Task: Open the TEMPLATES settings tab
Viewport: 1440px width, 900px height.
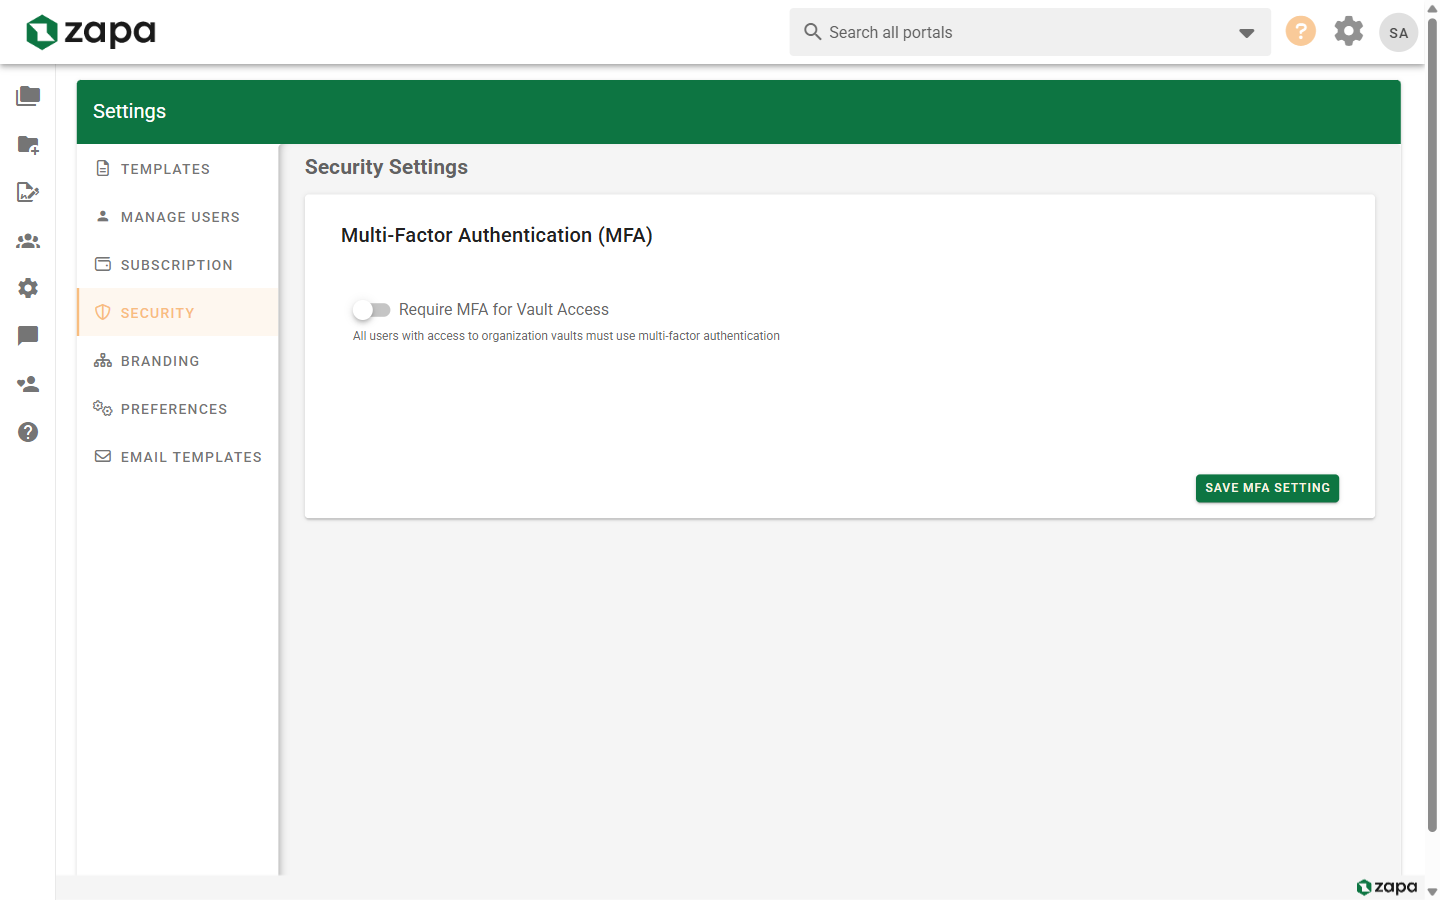Action: pyautogui.click(x=178, y=168)
